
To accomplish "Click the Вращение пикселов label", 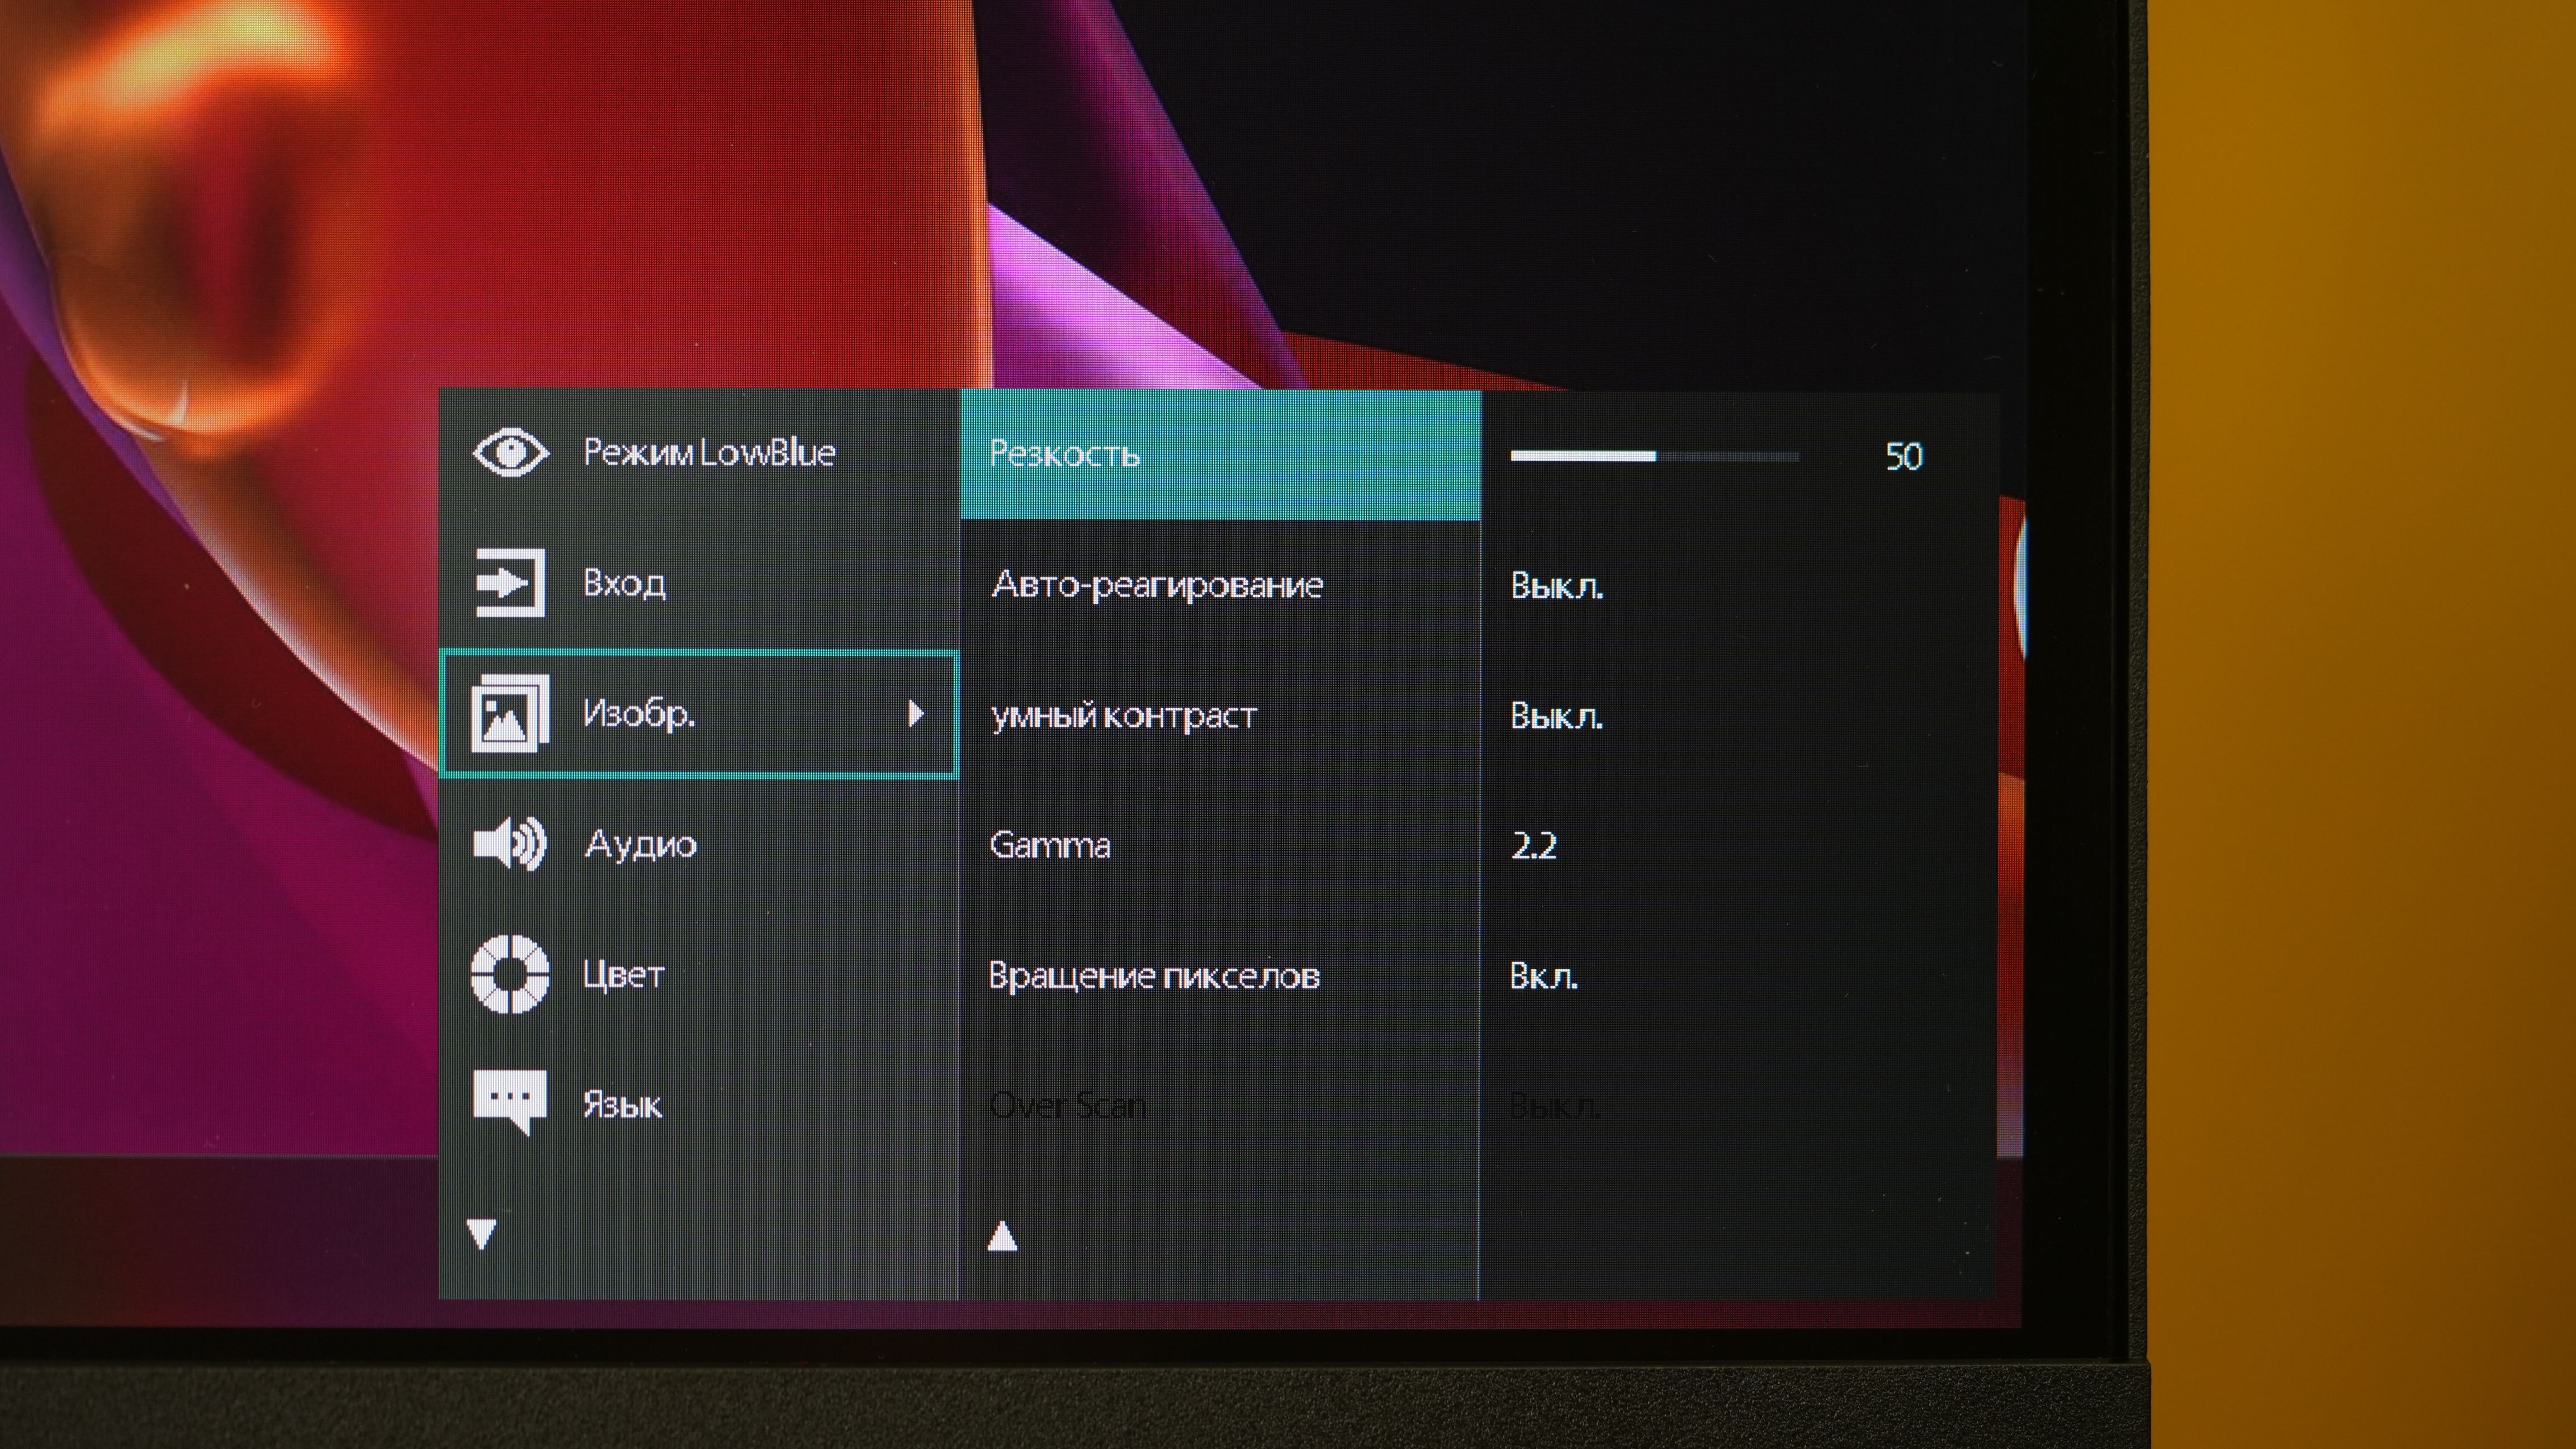I will pyautogui.click(x=1154, y=976).
